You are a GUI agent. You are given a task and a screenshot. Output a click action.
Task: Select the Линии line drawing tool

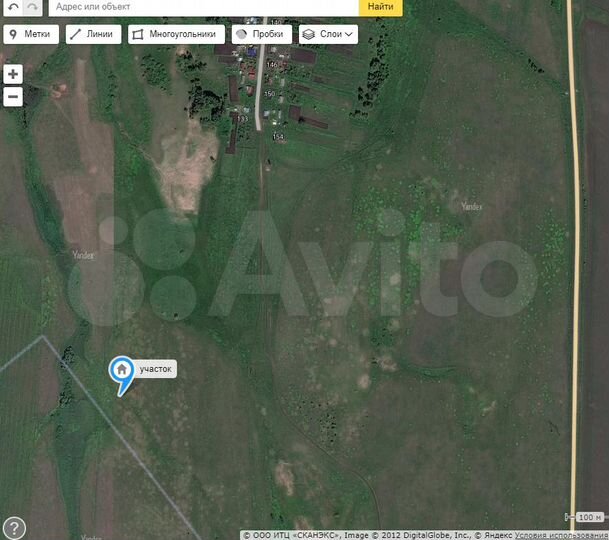point(94,34)
